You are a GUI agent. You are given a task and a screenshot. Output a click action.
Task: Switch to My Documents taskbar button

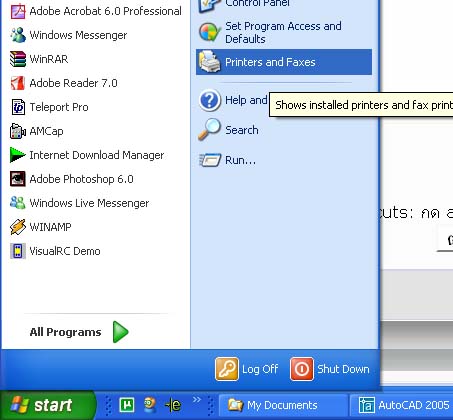point(283,405)
